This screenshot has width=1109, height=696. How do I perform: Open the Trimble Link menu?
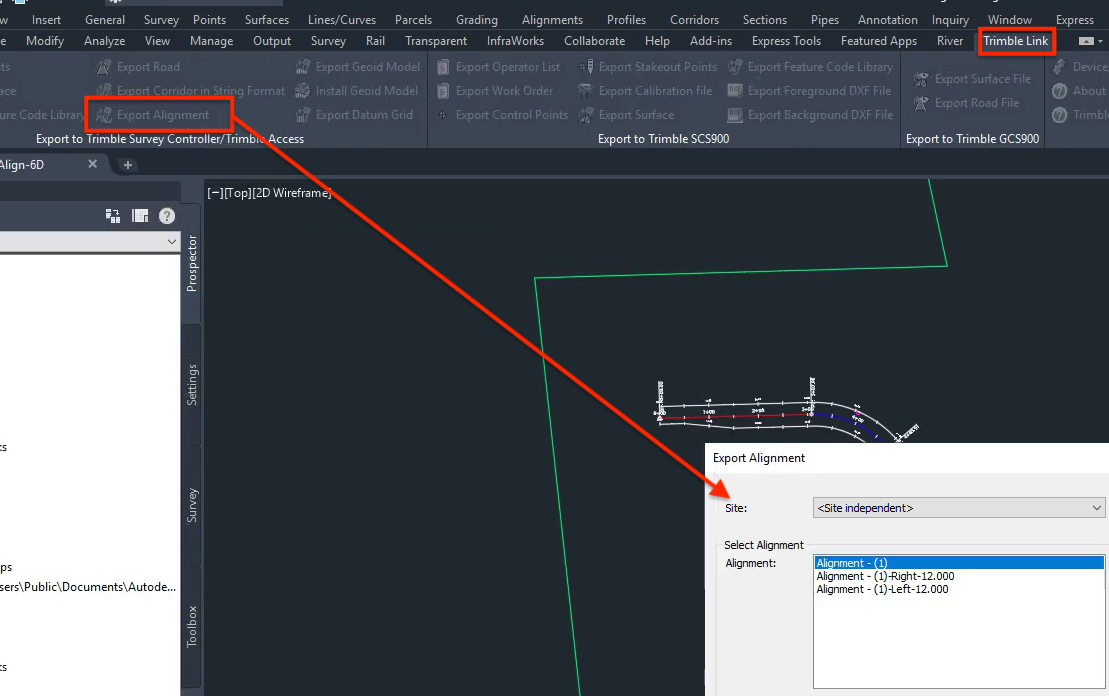pos(1016,40)
